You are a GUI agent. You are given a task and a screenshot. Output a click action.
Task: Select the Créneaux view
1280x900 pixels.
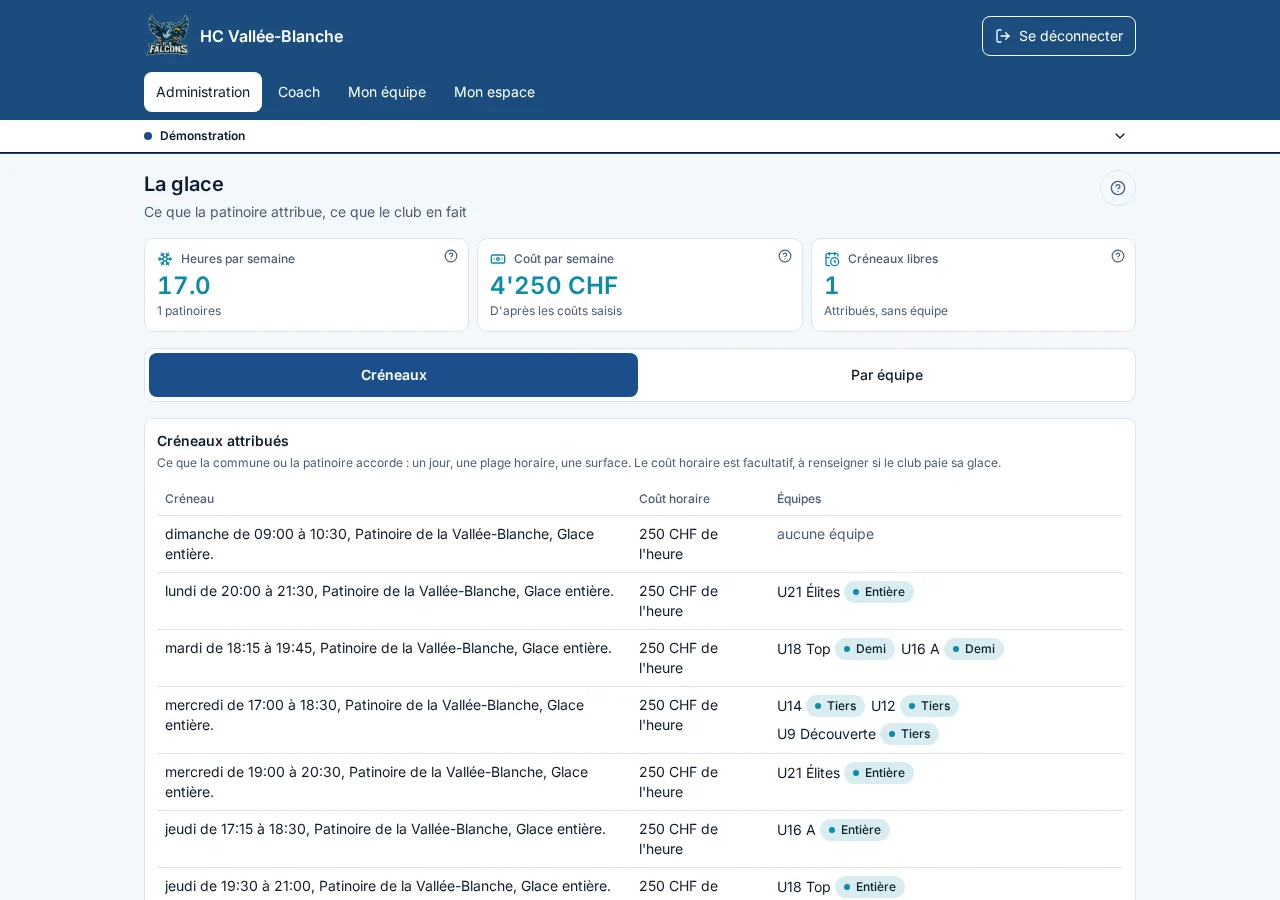[x=393, y=375]
